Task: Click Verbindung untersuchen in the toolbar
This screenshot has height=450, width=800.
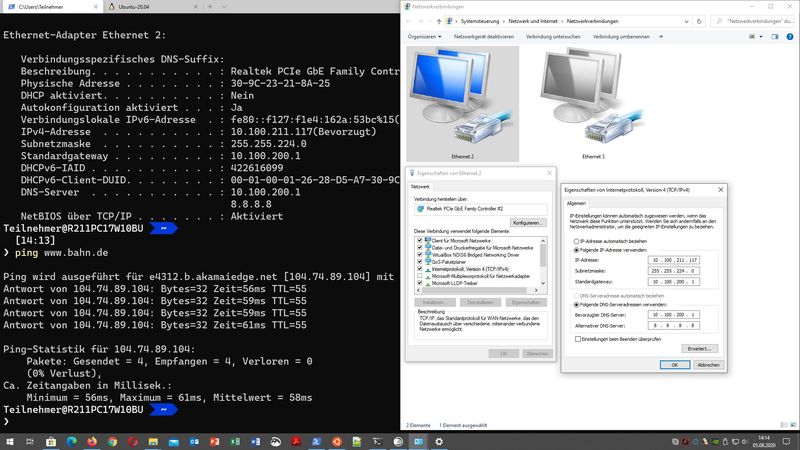Action: 553,37
